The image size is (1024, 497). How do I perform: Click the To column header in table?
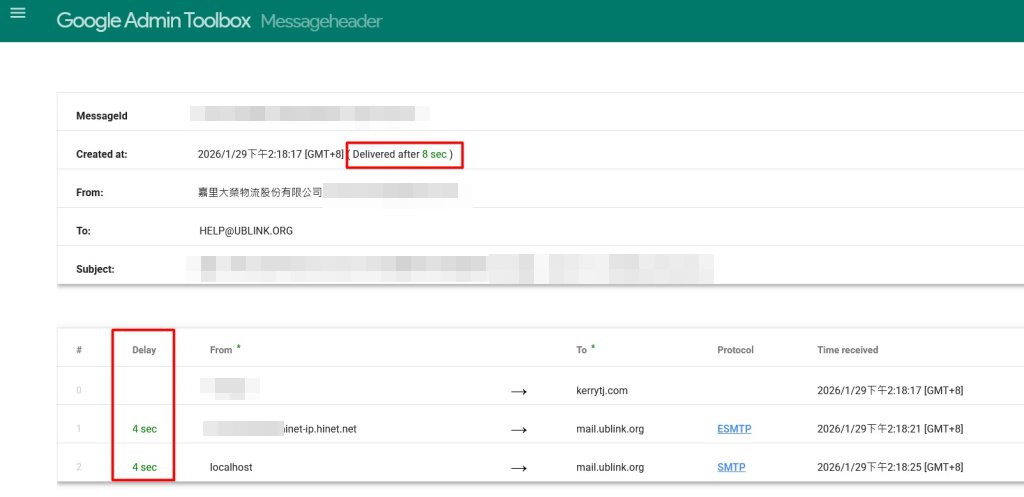point(581,350)
